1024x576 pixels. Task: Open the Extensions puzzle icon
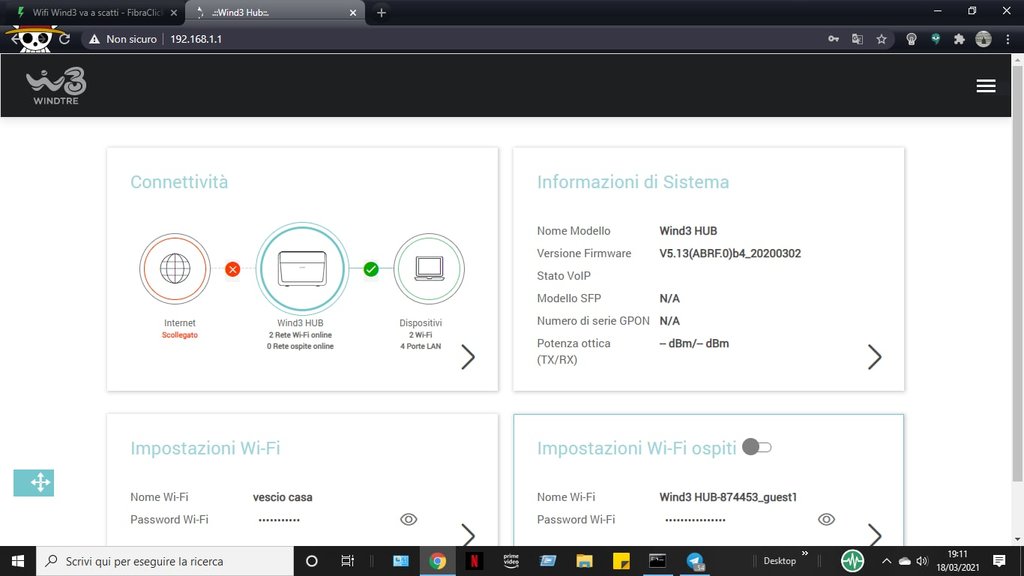[x=959, y=39]
